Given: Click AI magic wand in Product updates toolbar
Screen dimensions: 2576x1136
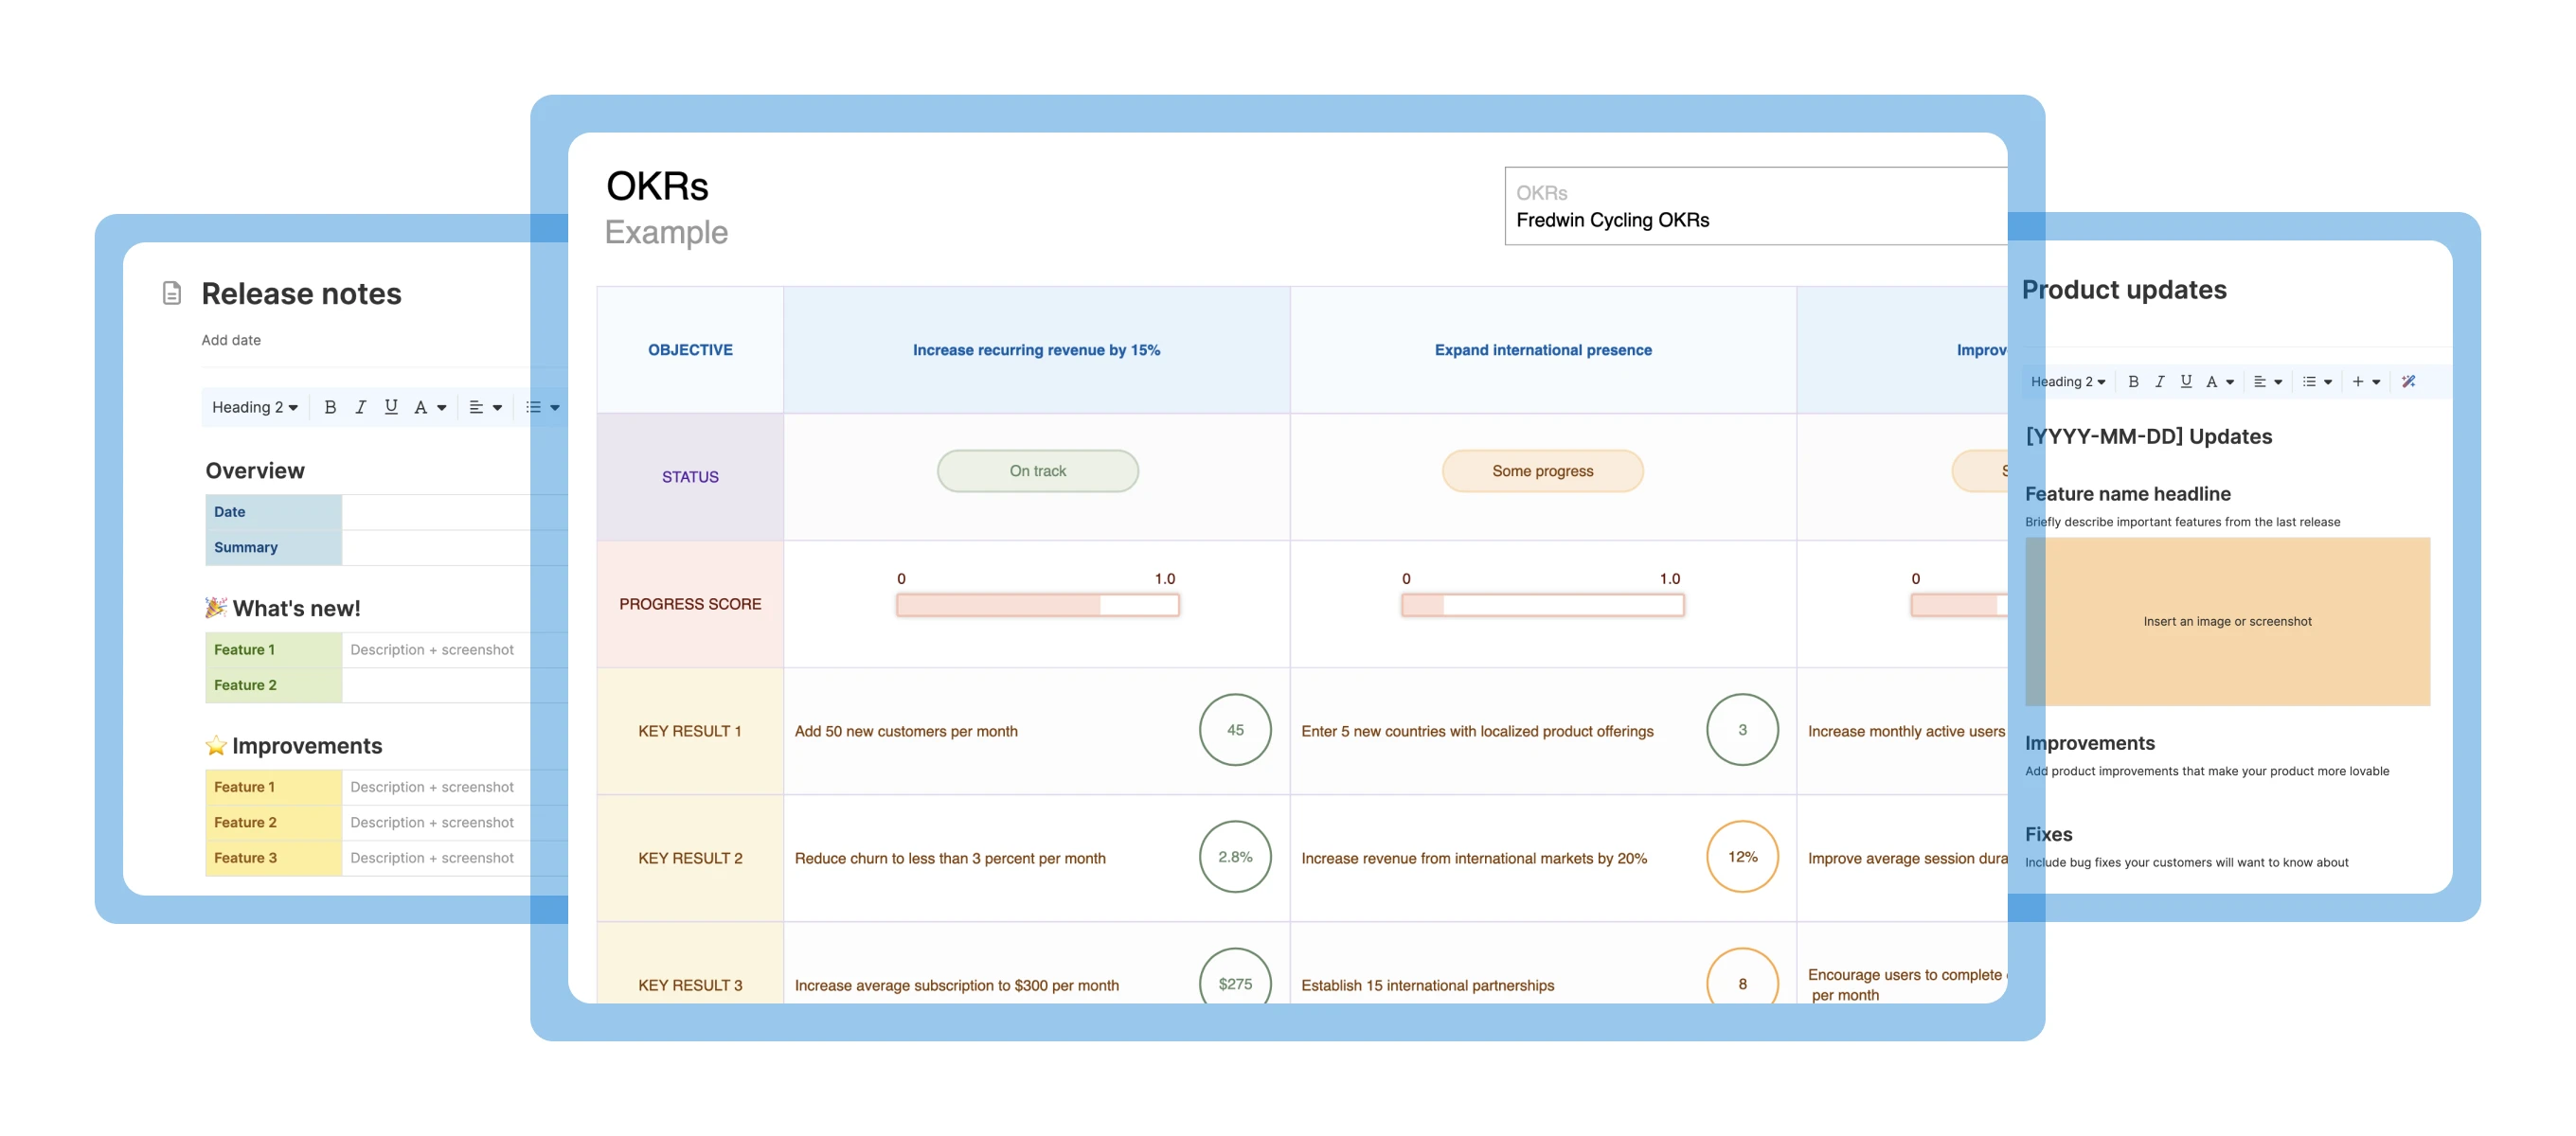Looking at the screenshot, I should point(2408,381).
